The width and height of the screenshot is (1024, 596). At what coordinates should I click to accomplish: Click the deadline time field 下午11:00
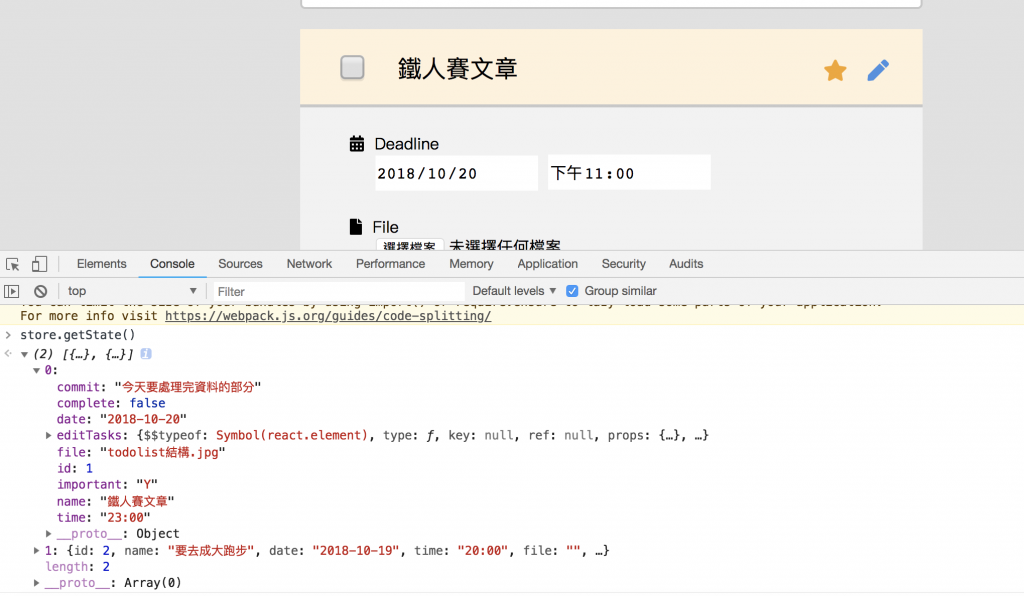click(x=629, y=173)
